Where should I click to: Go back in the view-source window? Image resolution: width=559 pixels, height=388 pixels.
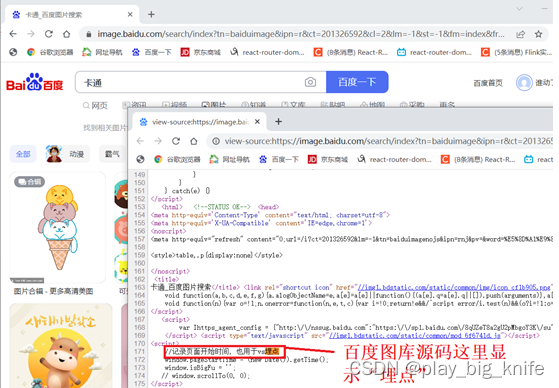(140, 141)
